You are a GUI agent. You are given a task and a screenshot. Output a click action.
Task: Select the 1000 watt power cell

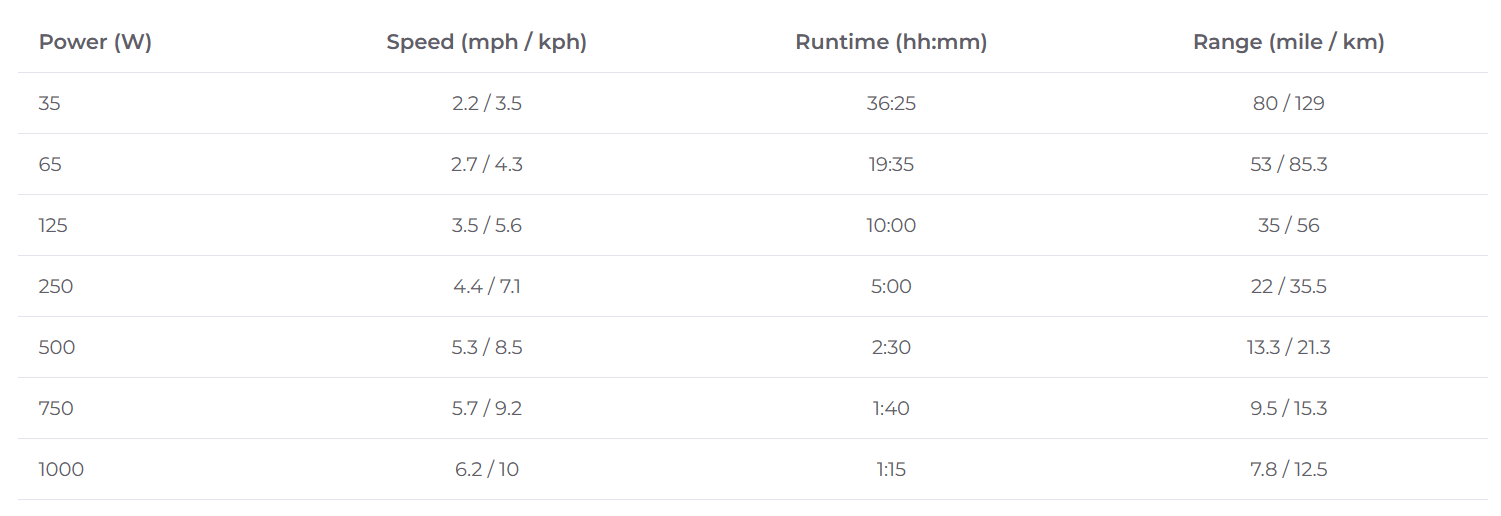[x=61, y=469]
